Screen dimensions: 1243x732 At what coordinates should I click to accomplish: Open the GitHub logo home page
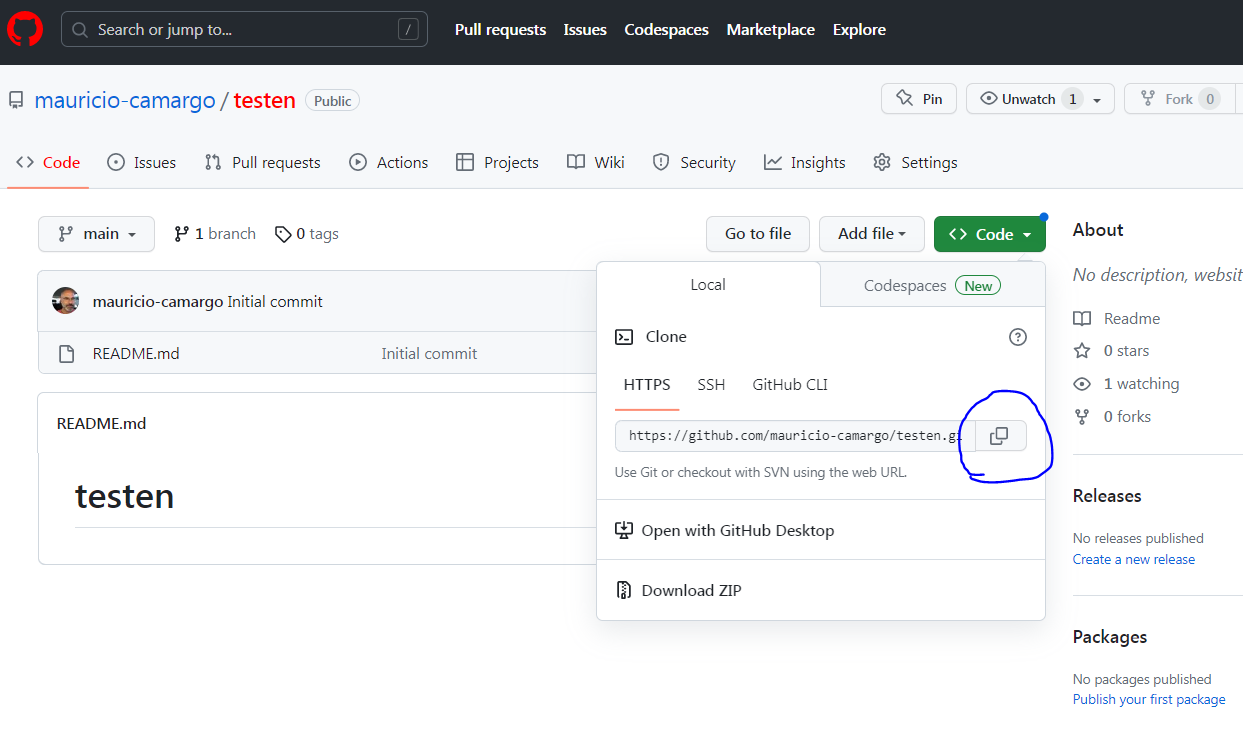[x=25, y=30]
